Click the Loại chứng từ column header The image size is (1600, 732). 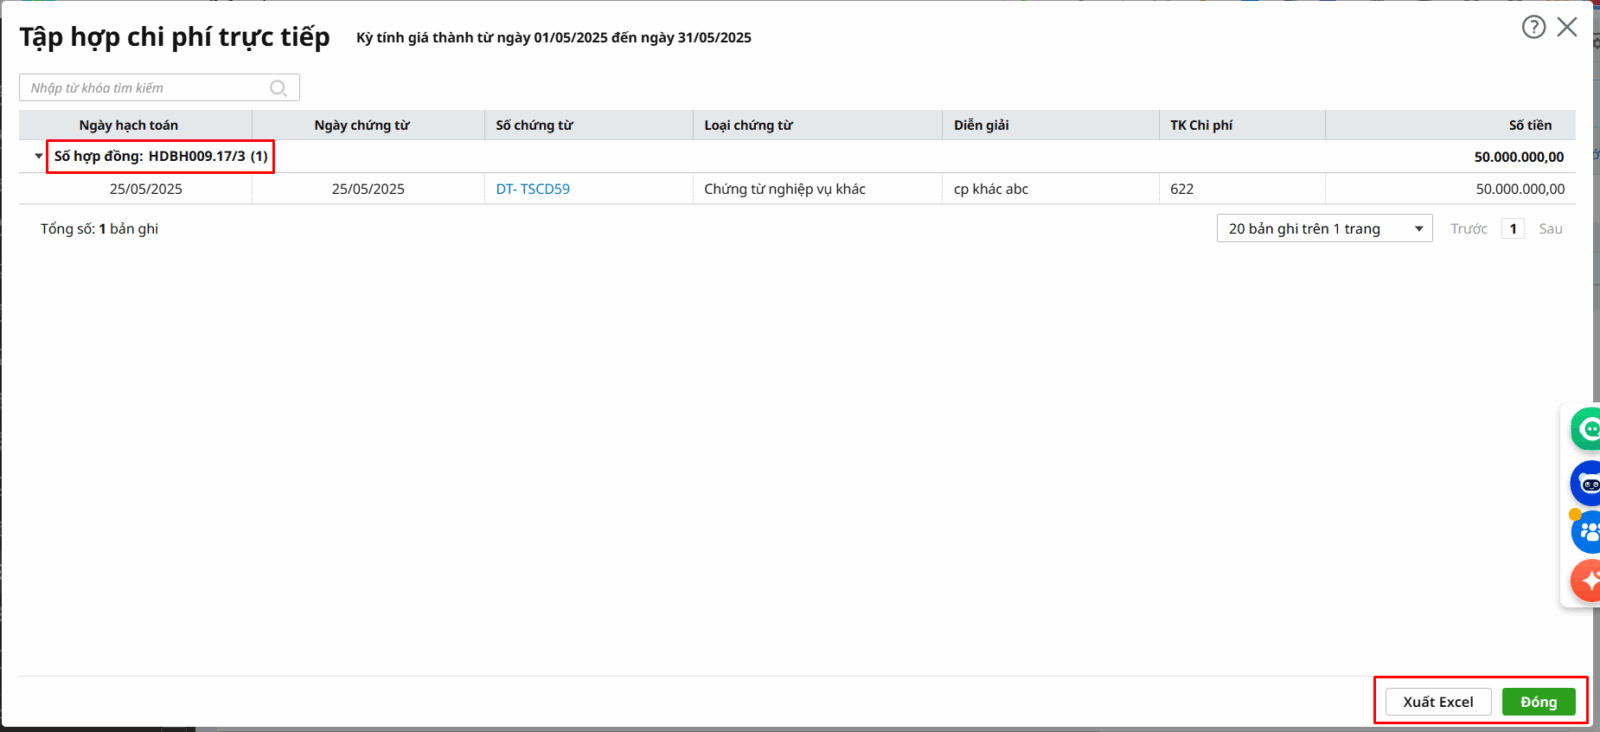[x=817, y=125]
